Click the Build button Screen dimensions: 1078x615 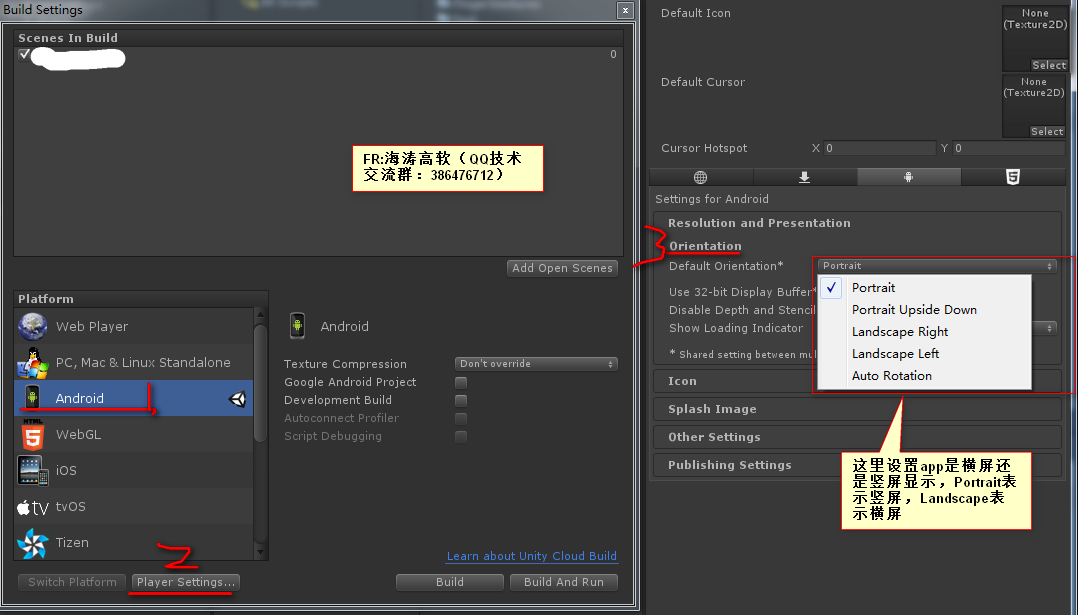click(x=450, y=582)
